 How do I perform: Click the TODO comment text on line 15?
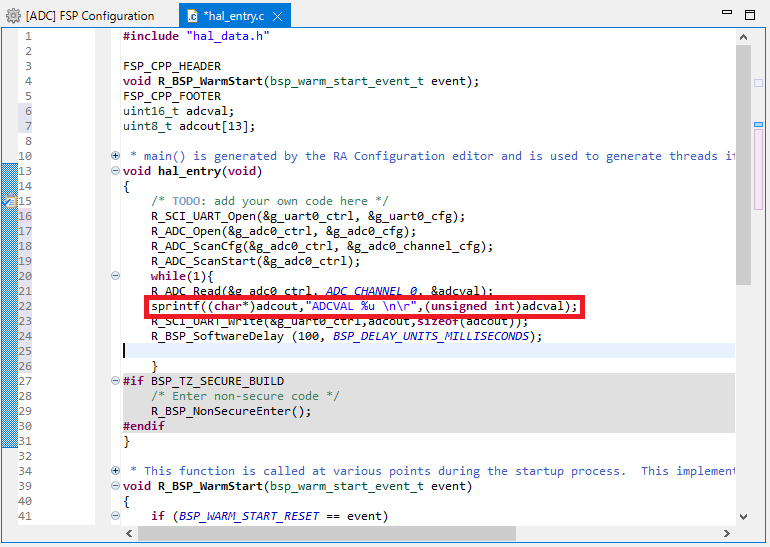[270, 201]
